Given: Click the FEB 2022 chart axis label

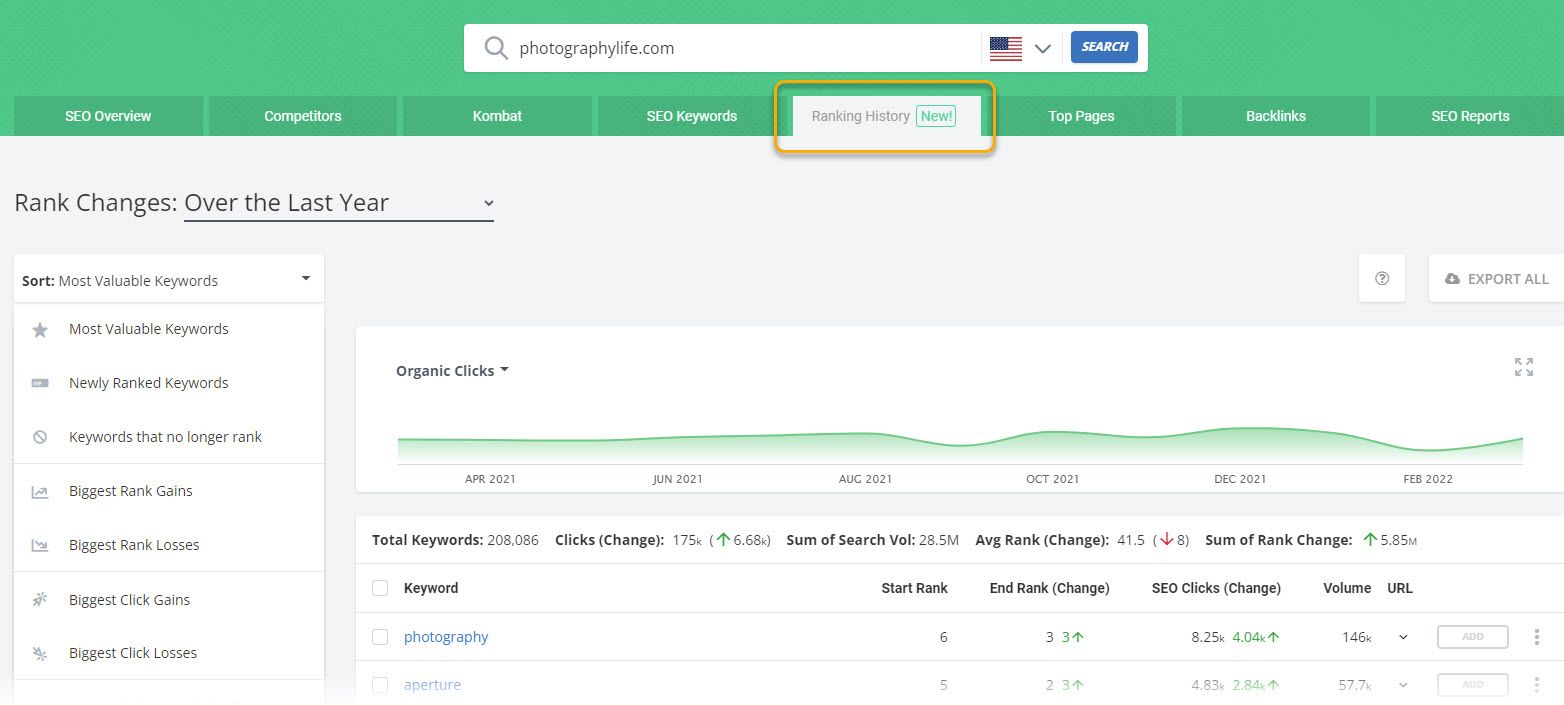Looking at the screenshot, I should (x=1428, y=479).
